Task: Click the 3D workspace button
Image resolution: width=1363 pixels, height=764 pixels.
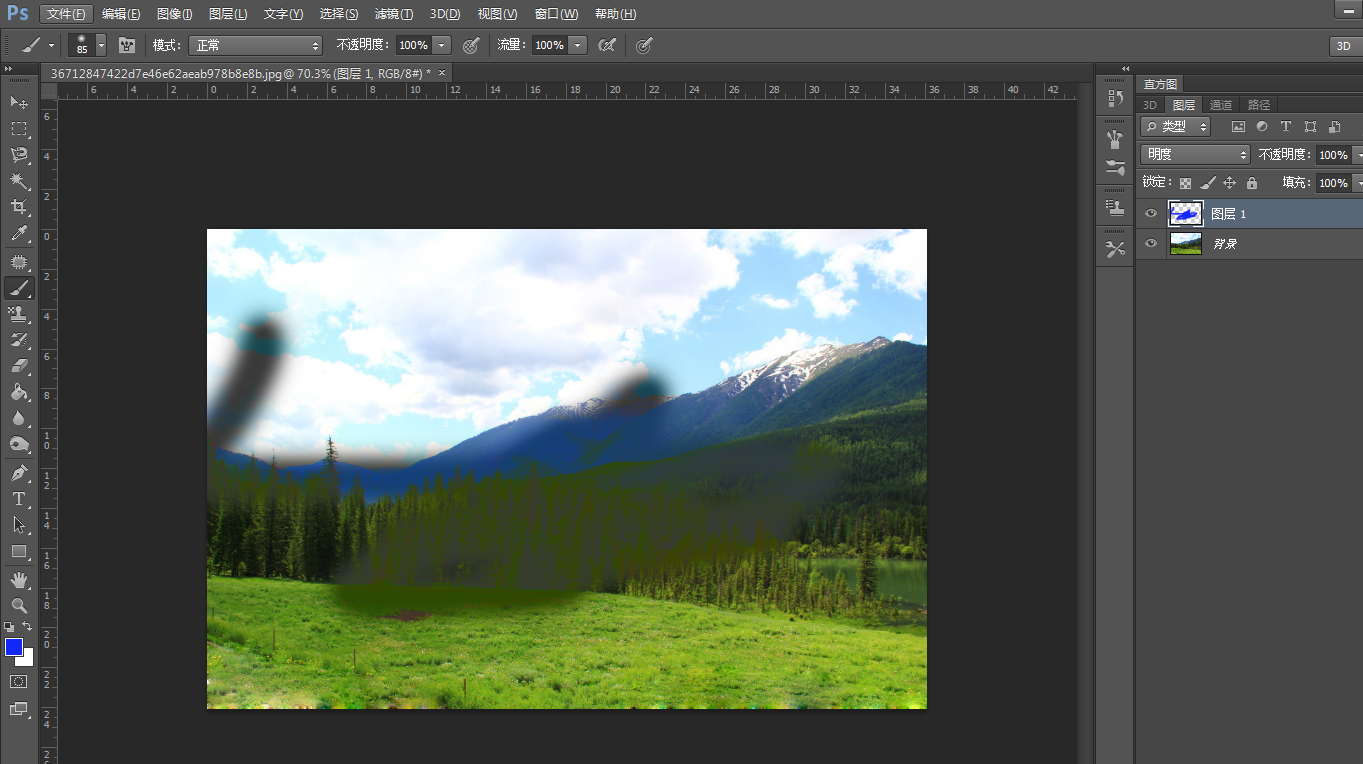Action: pyautogui.click(x=1344, y=46)
